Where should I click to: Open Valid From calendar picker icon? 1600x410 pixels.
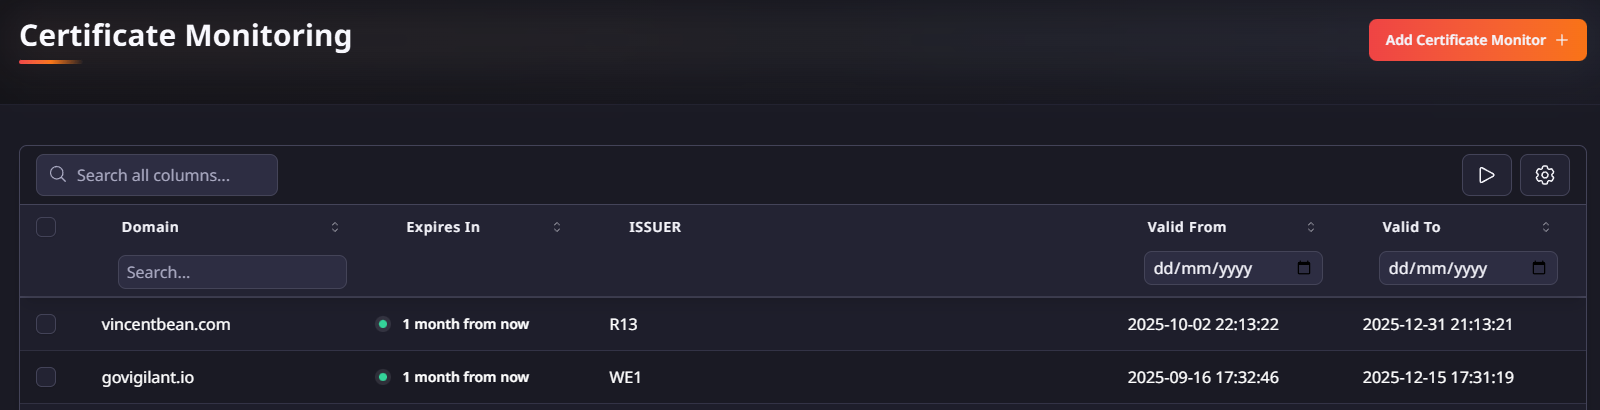click(1304, 268)
